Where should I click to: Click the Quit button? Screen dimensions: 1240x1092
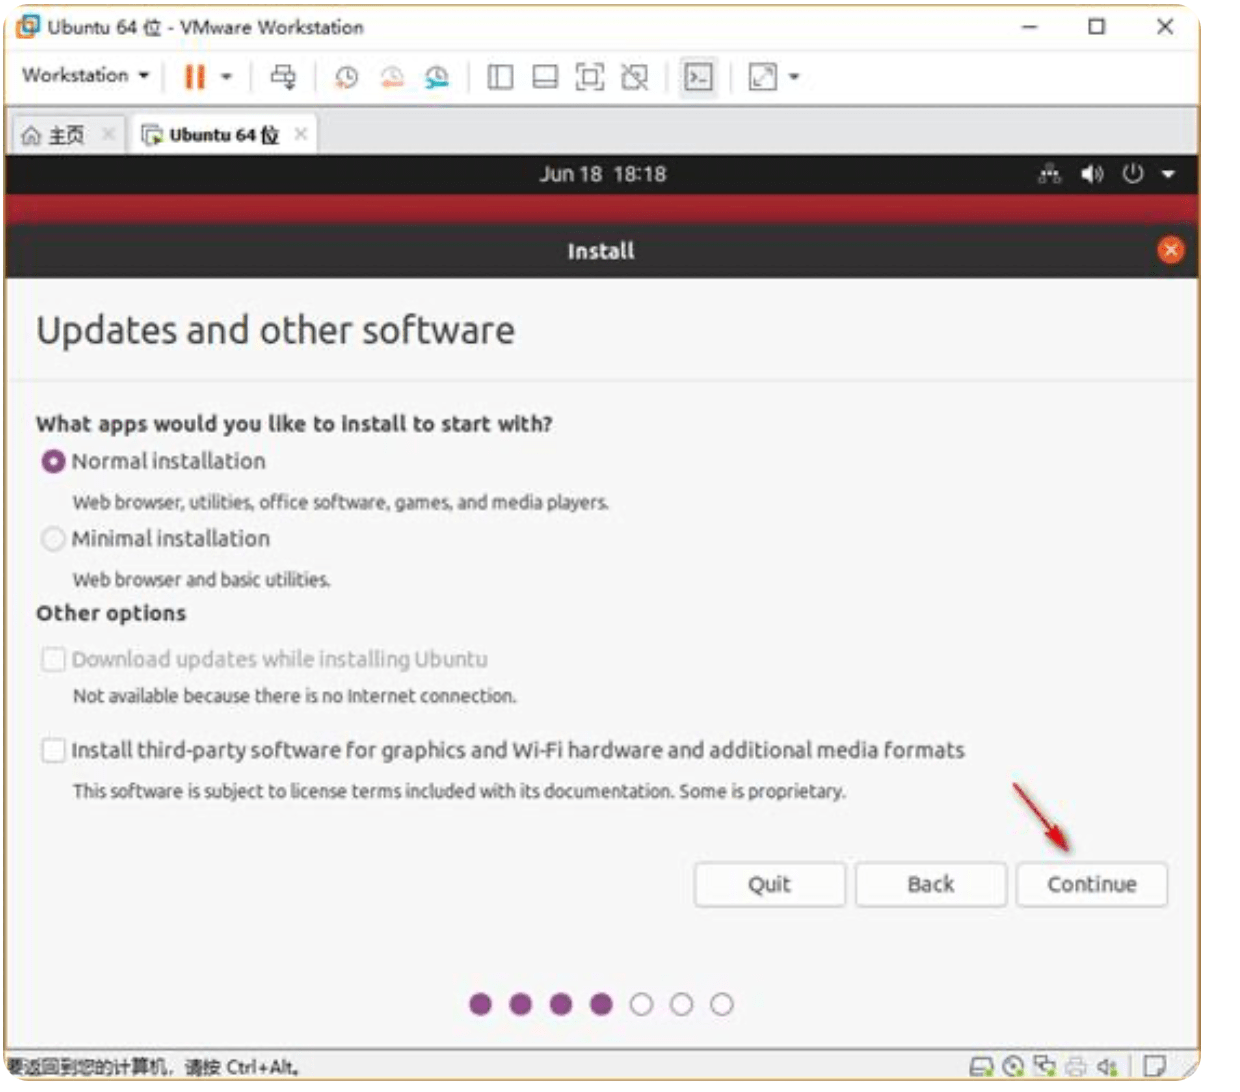770,885
